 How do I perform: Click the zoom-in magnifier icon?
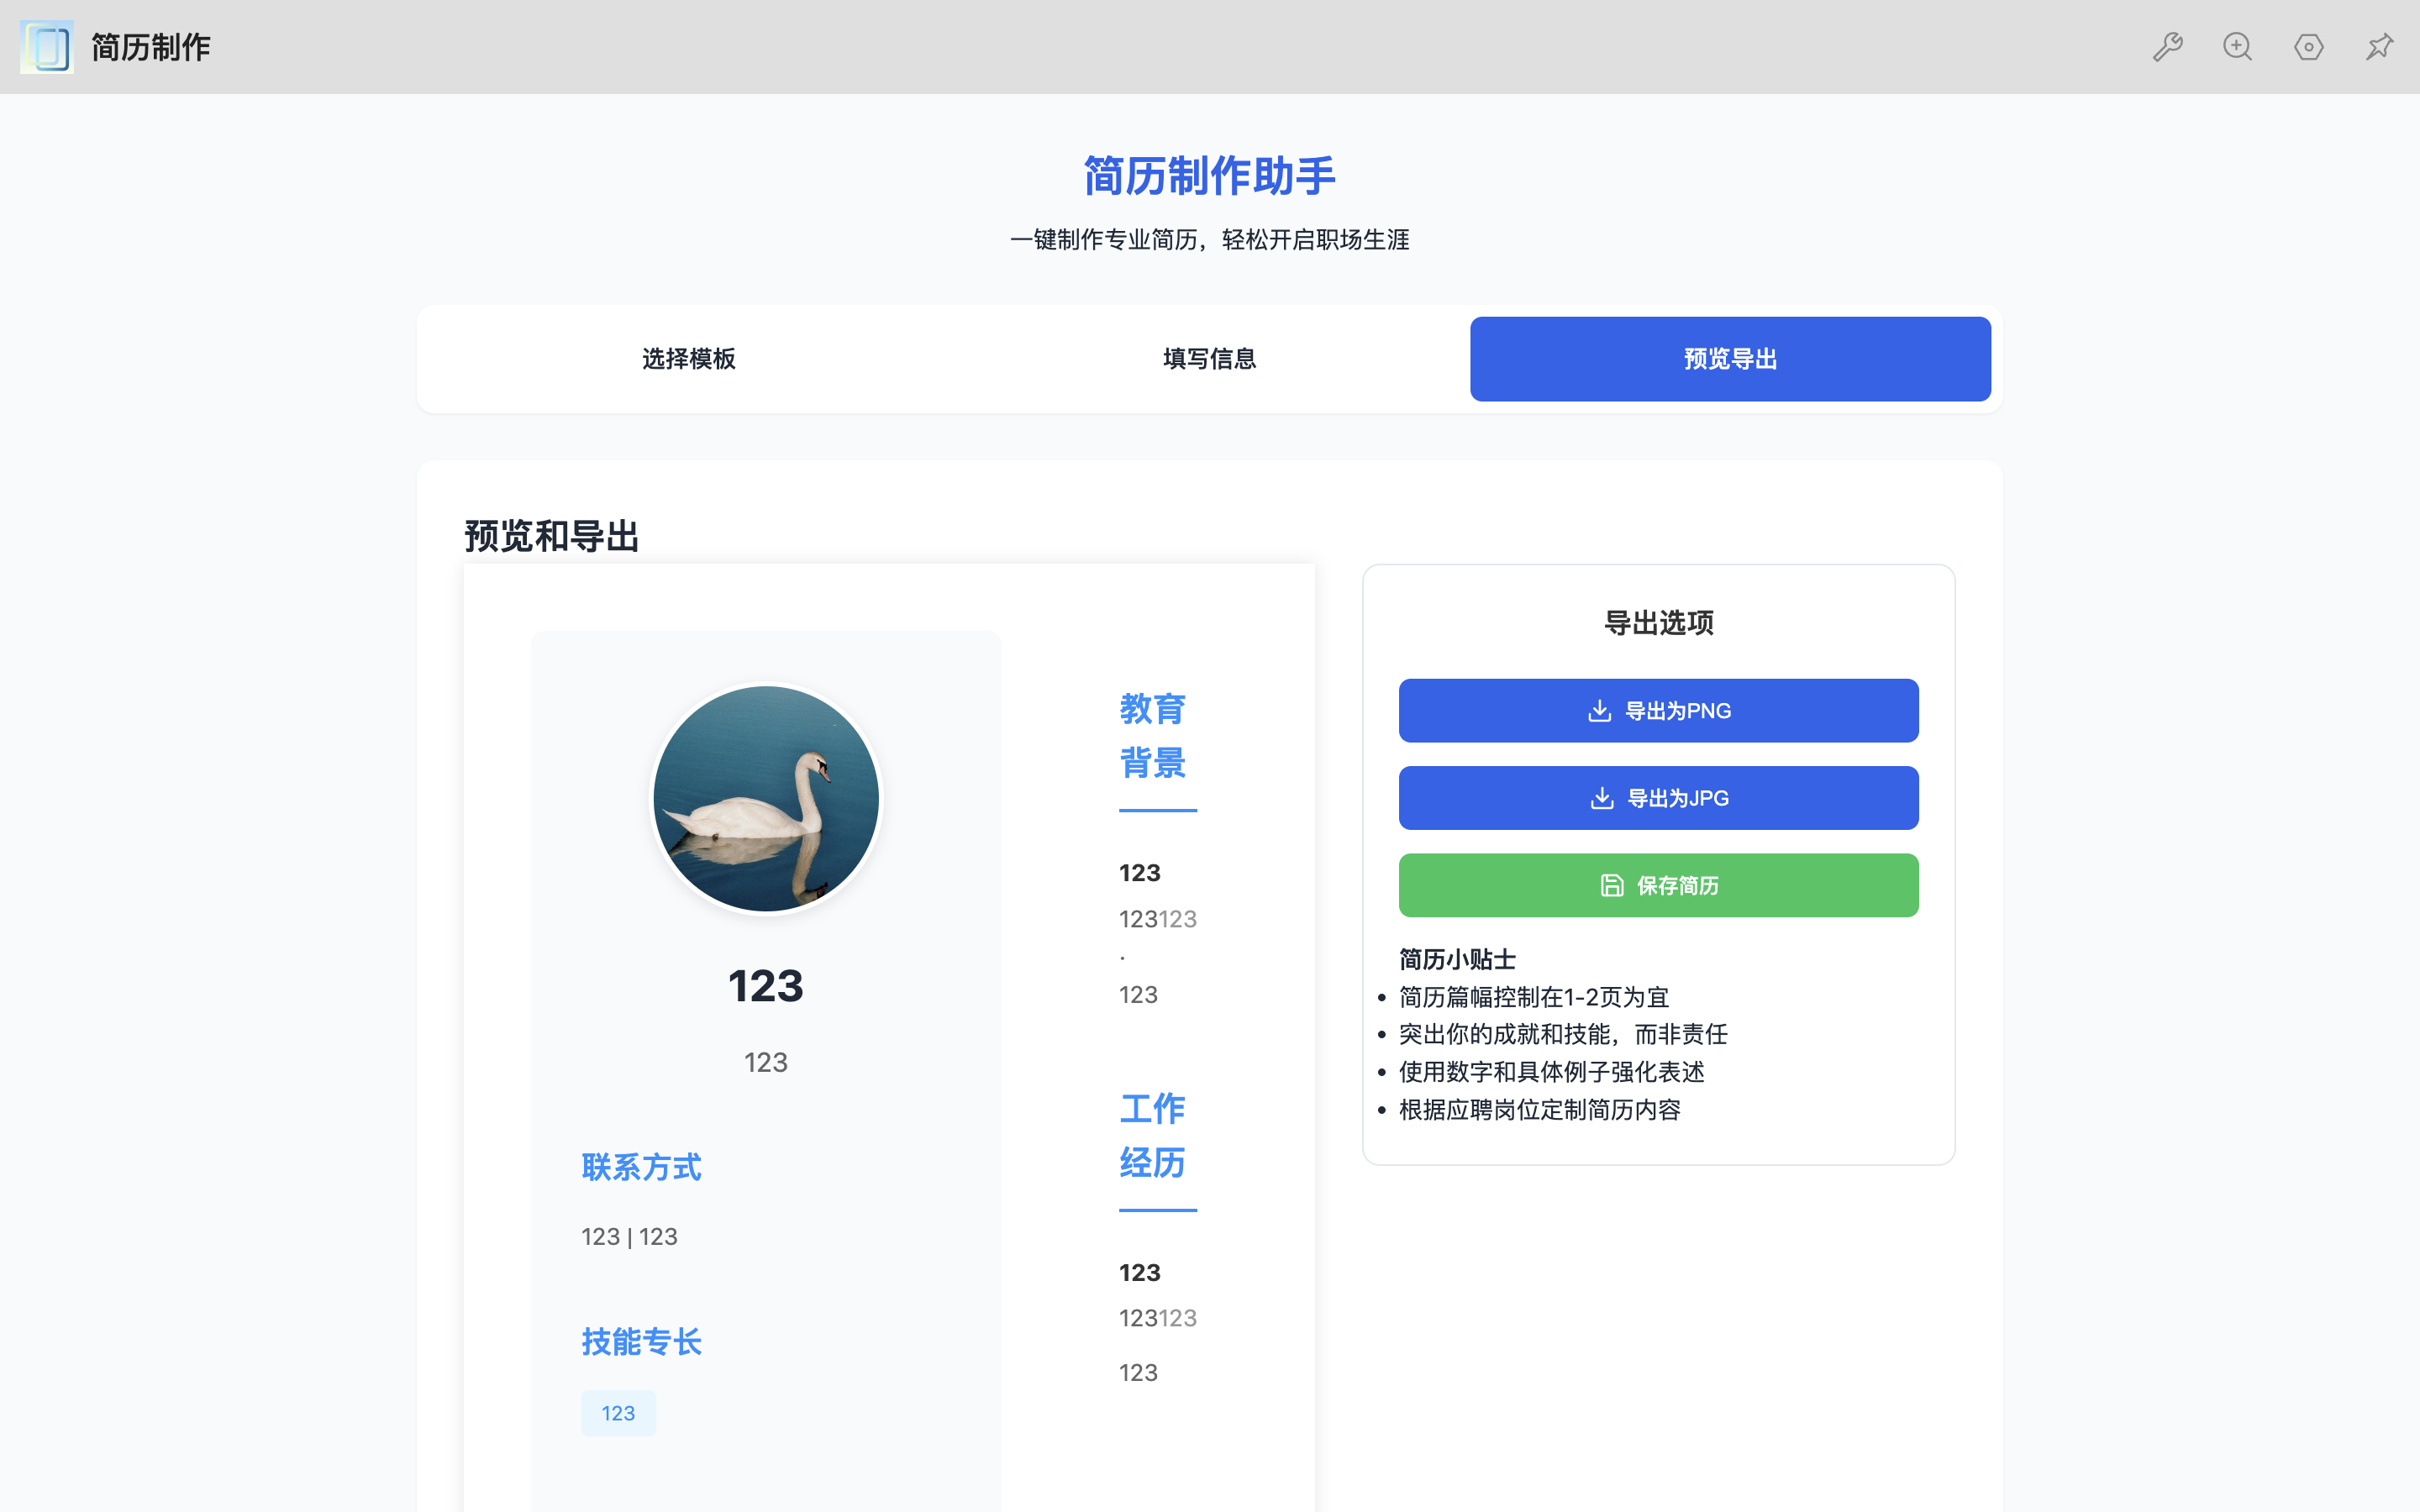[2237, 47]
